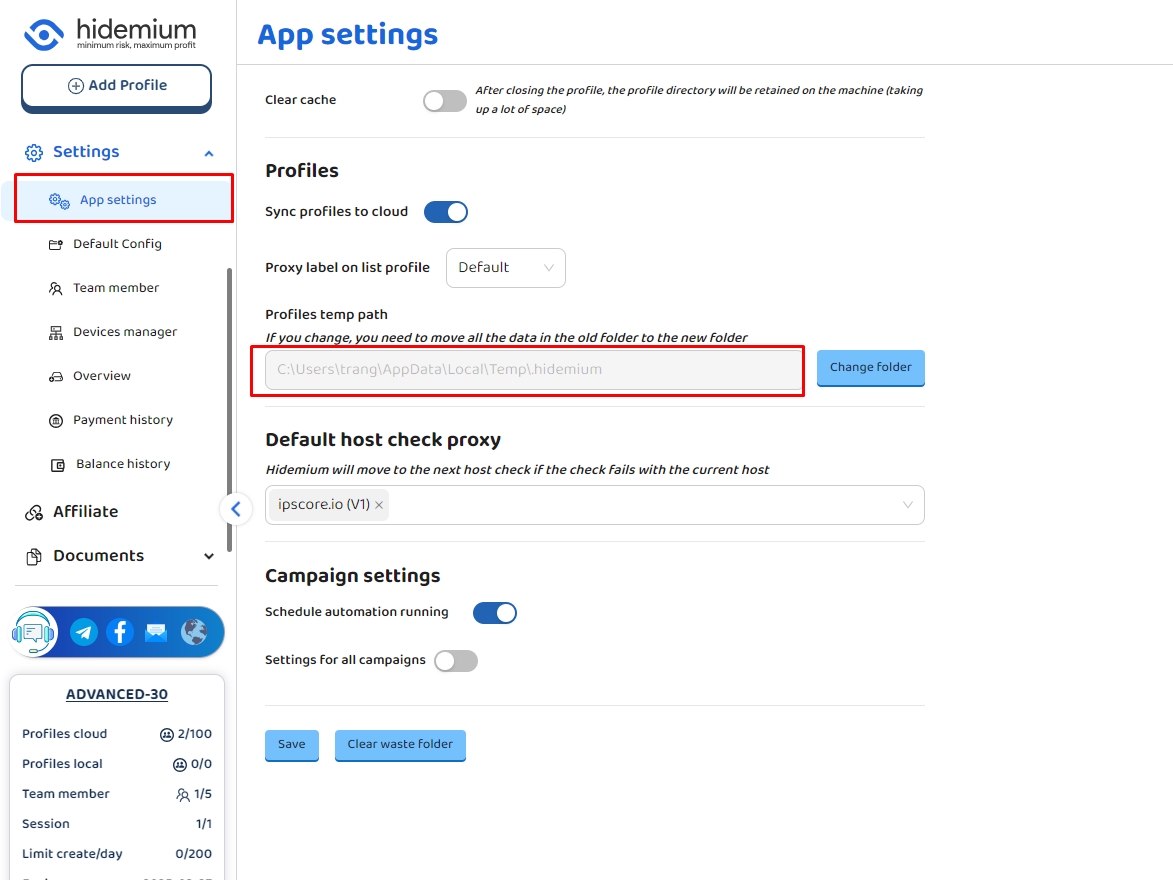Image resolution: width=1173 pixels, height=880 pixels.
Task: Open the globe website icon
Action: pos(194,632)
